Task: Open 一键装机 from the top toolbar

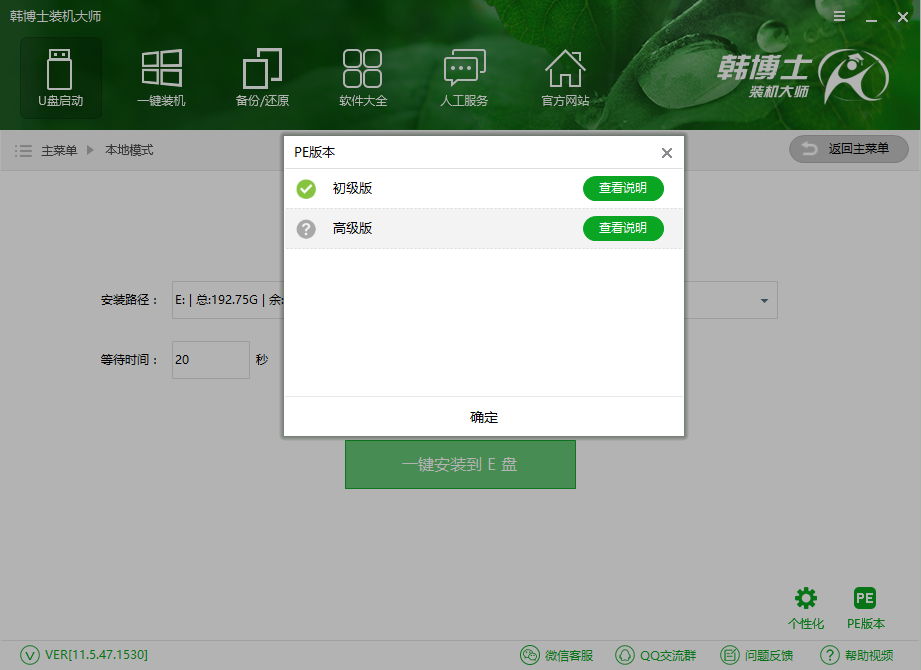Action: 161,77
